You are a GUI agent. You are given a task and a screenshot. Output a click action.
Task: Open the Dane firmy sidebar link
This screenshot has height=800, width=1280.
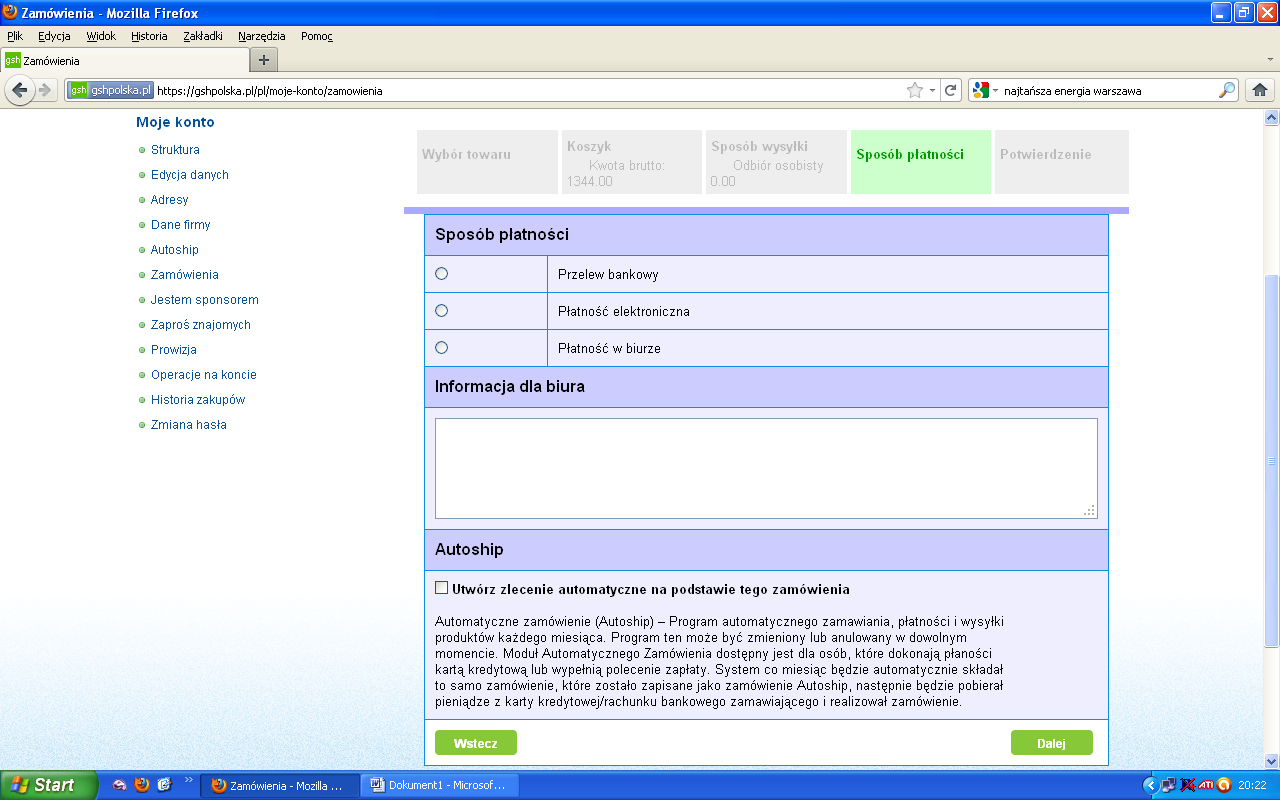coord(181,225)
